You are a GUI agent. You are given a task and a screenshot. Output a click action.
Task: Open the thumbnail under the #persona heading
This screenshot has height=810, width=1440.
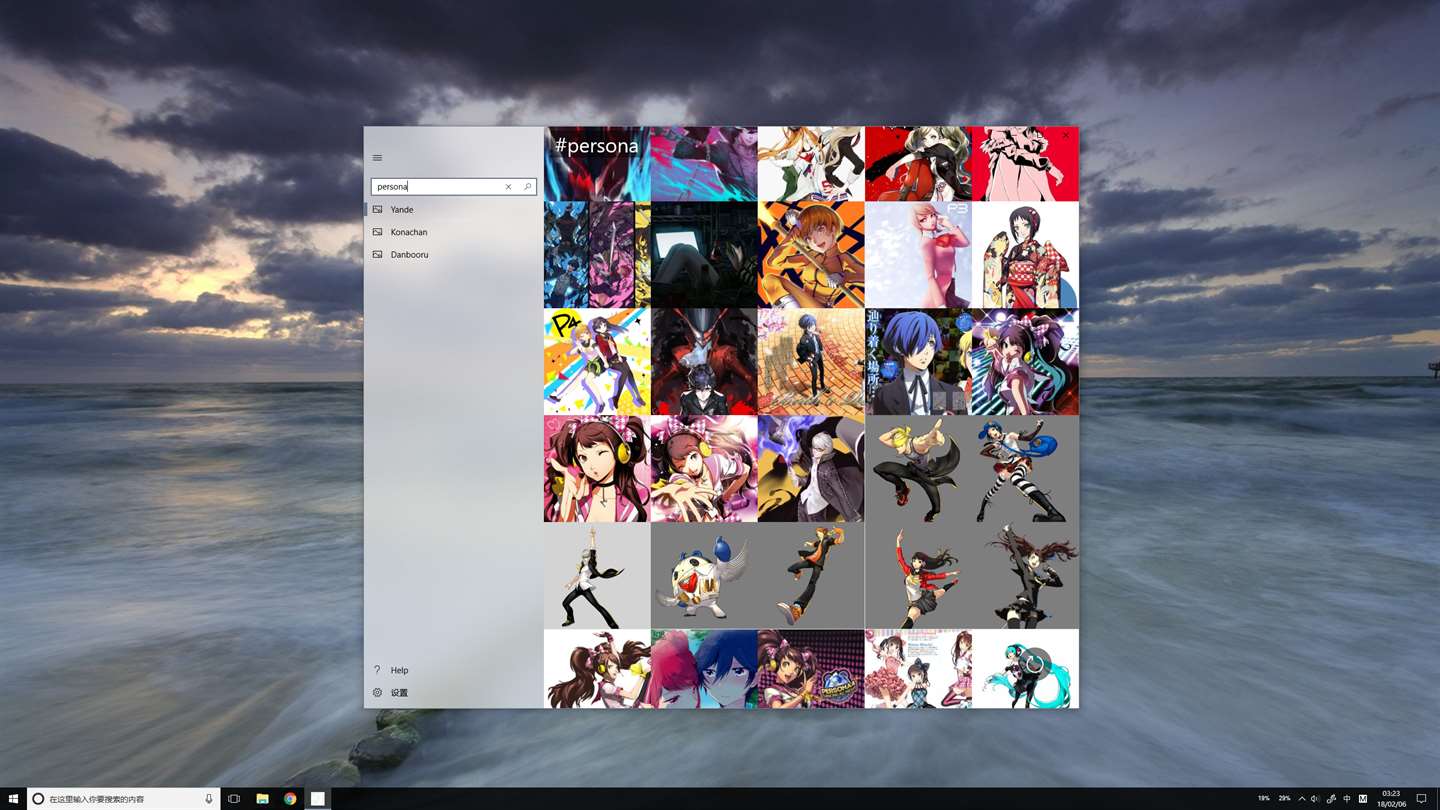(x=597, y=164)
